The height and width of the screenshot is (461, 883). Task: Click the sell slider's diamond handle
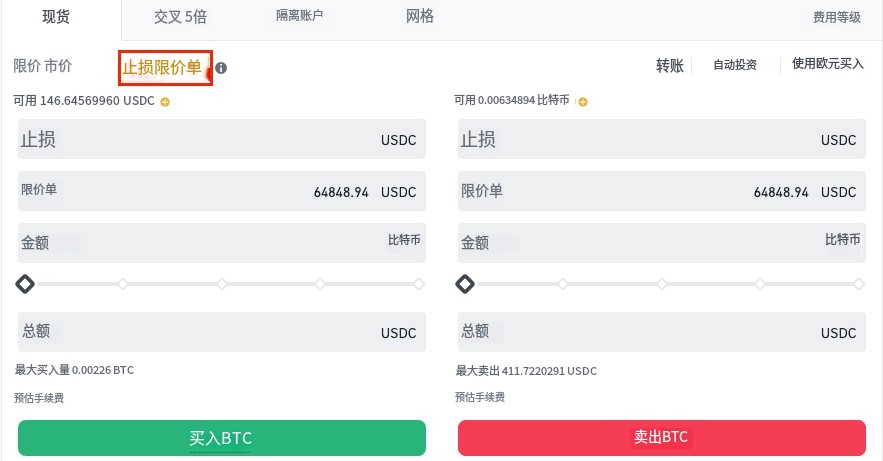click(x=465, y=284)
